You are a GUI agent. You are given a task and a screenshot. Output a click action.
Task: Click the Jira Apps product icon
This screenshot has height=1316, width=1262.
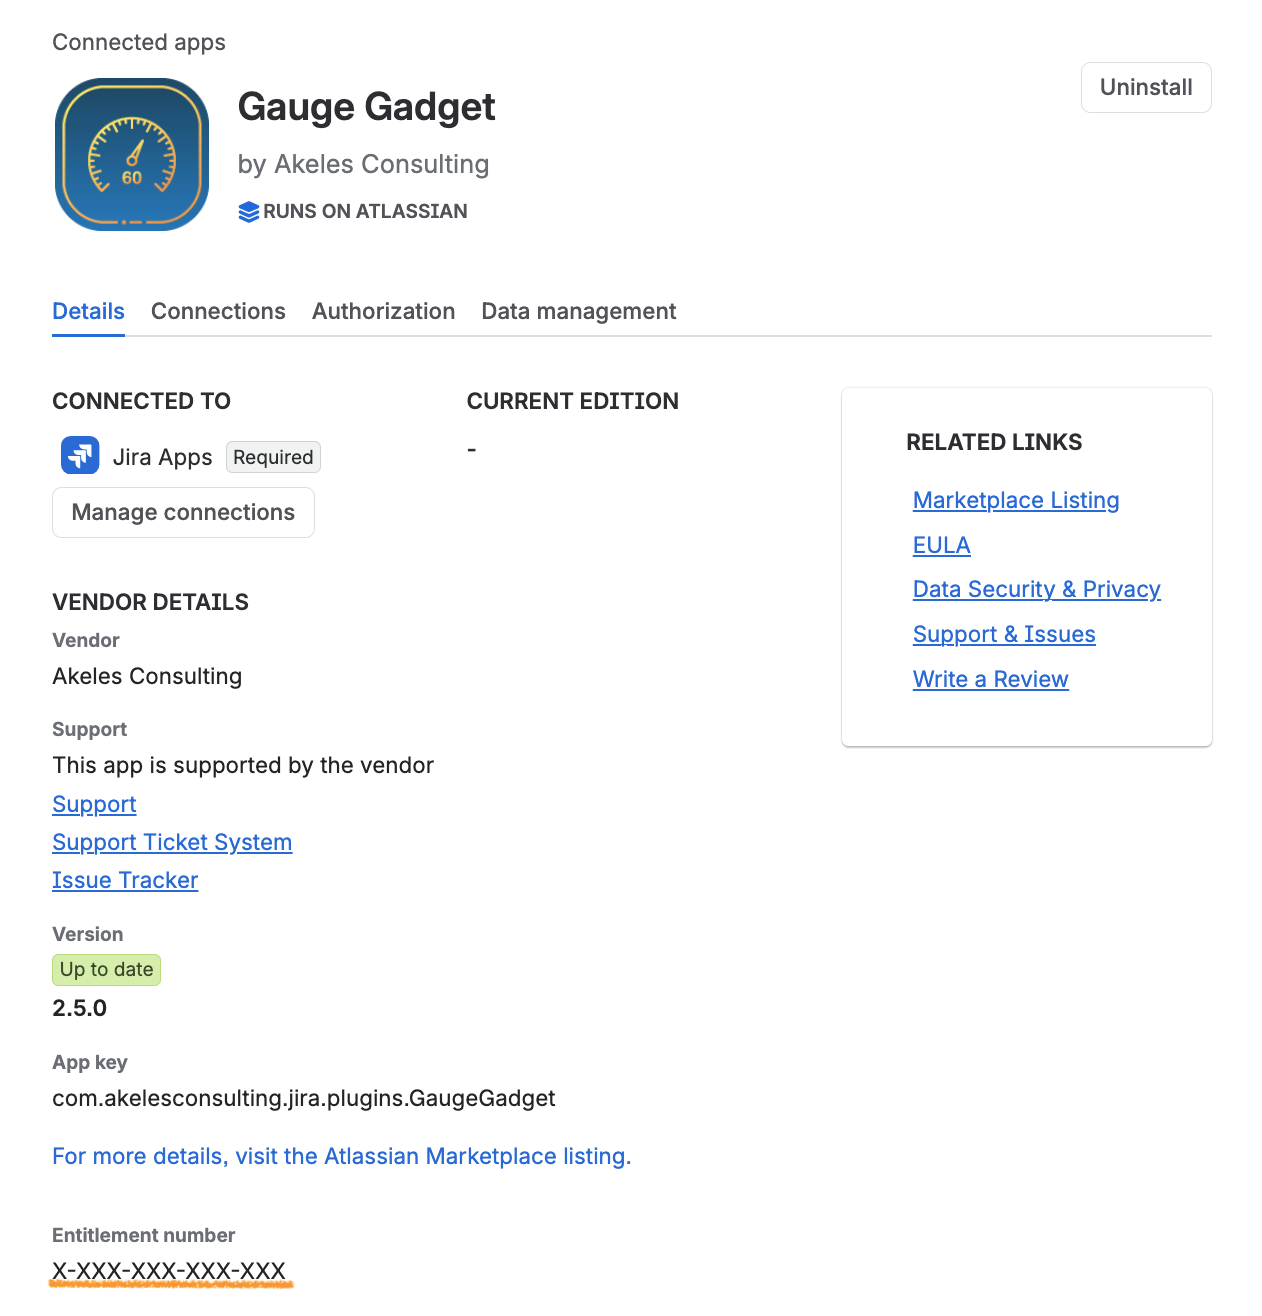tap(80, 456)
